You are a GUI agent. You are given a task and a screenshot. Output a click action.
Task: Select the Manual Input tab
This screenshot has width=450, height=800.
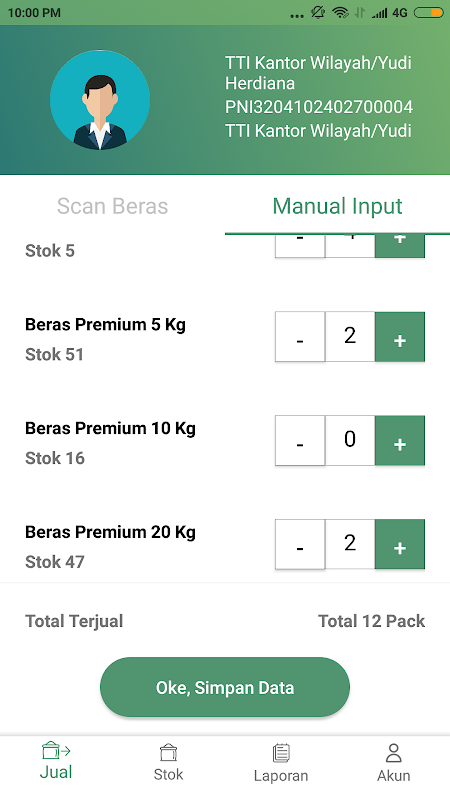click(337, 206)
